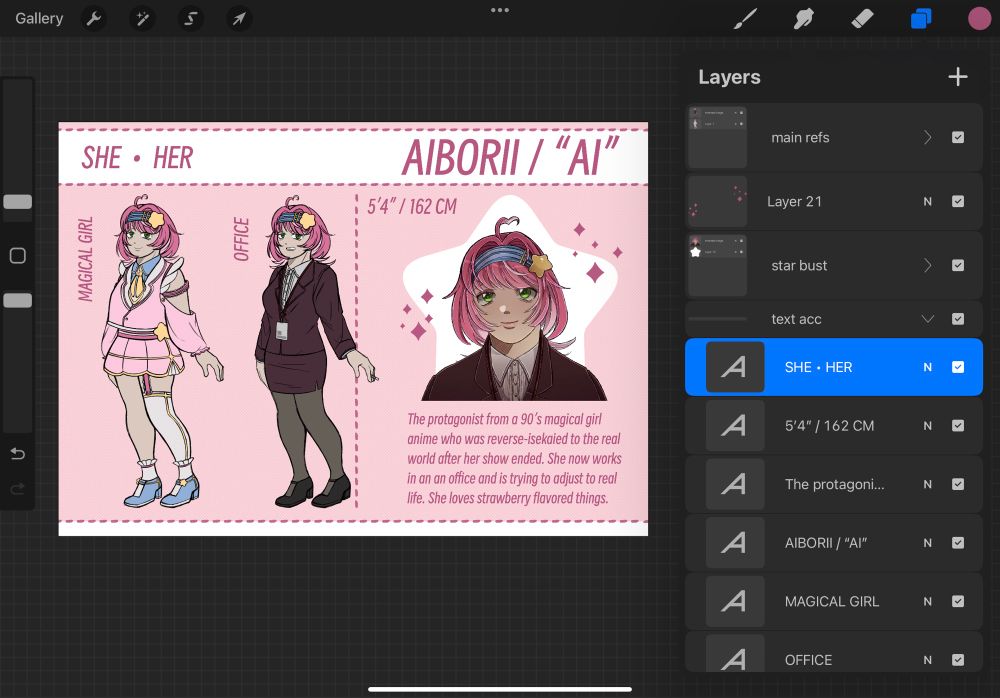Tap text icon of 5'4" / 162 CM layer
Image resolution: width=1000 pixels, height=698 pixels.
(x=735, y=426)
